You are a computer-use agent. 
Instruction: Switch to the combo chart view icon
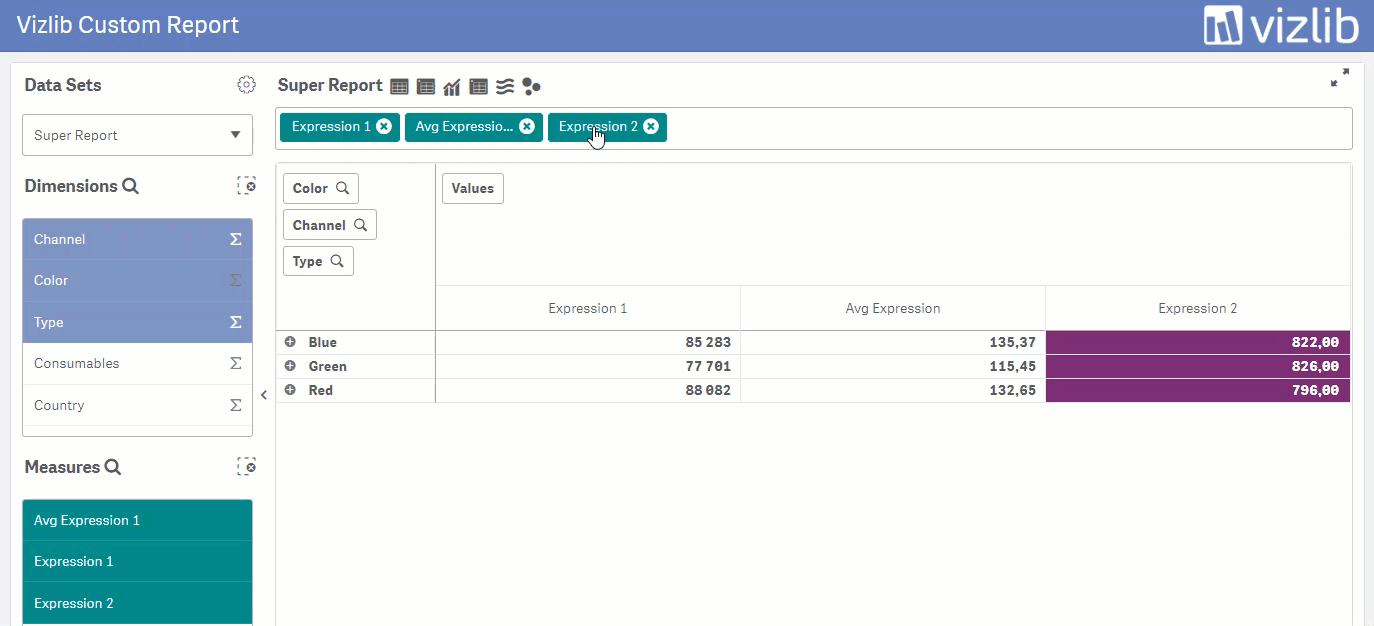click(x=452, y=87)
